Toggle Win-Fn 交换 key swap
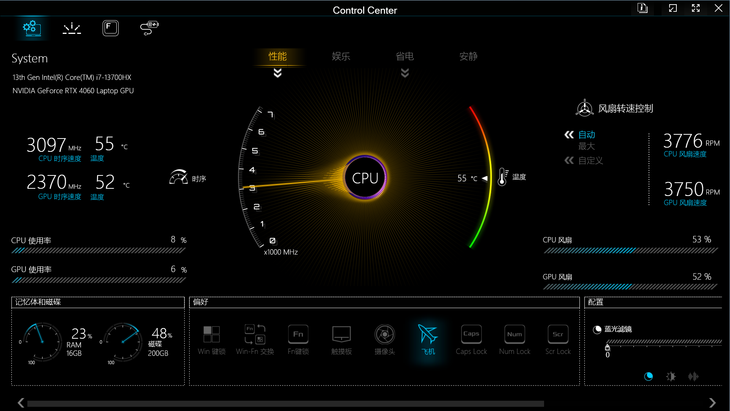Screen dimensions: 730x411 point(255,340)
